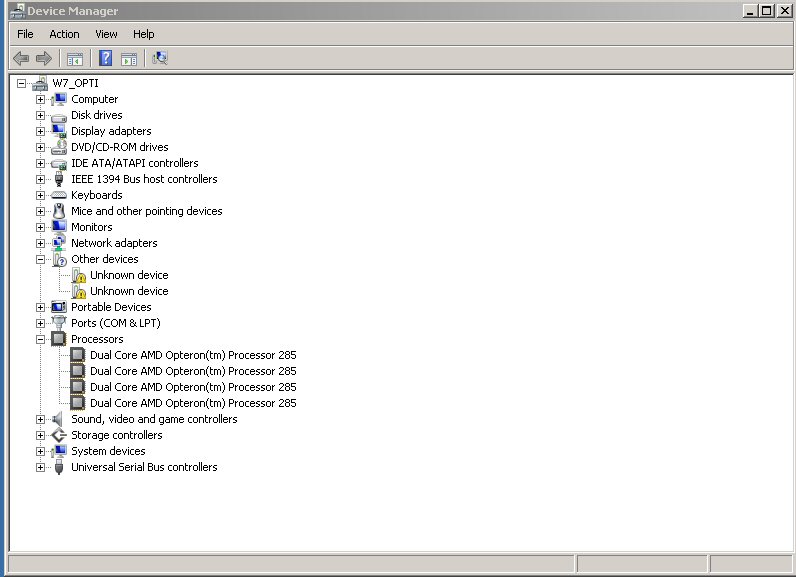Viewport: 796px width, 577px height.
Task: Click the chip icon of the first Opteron processor
Action: [x=78, y=355]
